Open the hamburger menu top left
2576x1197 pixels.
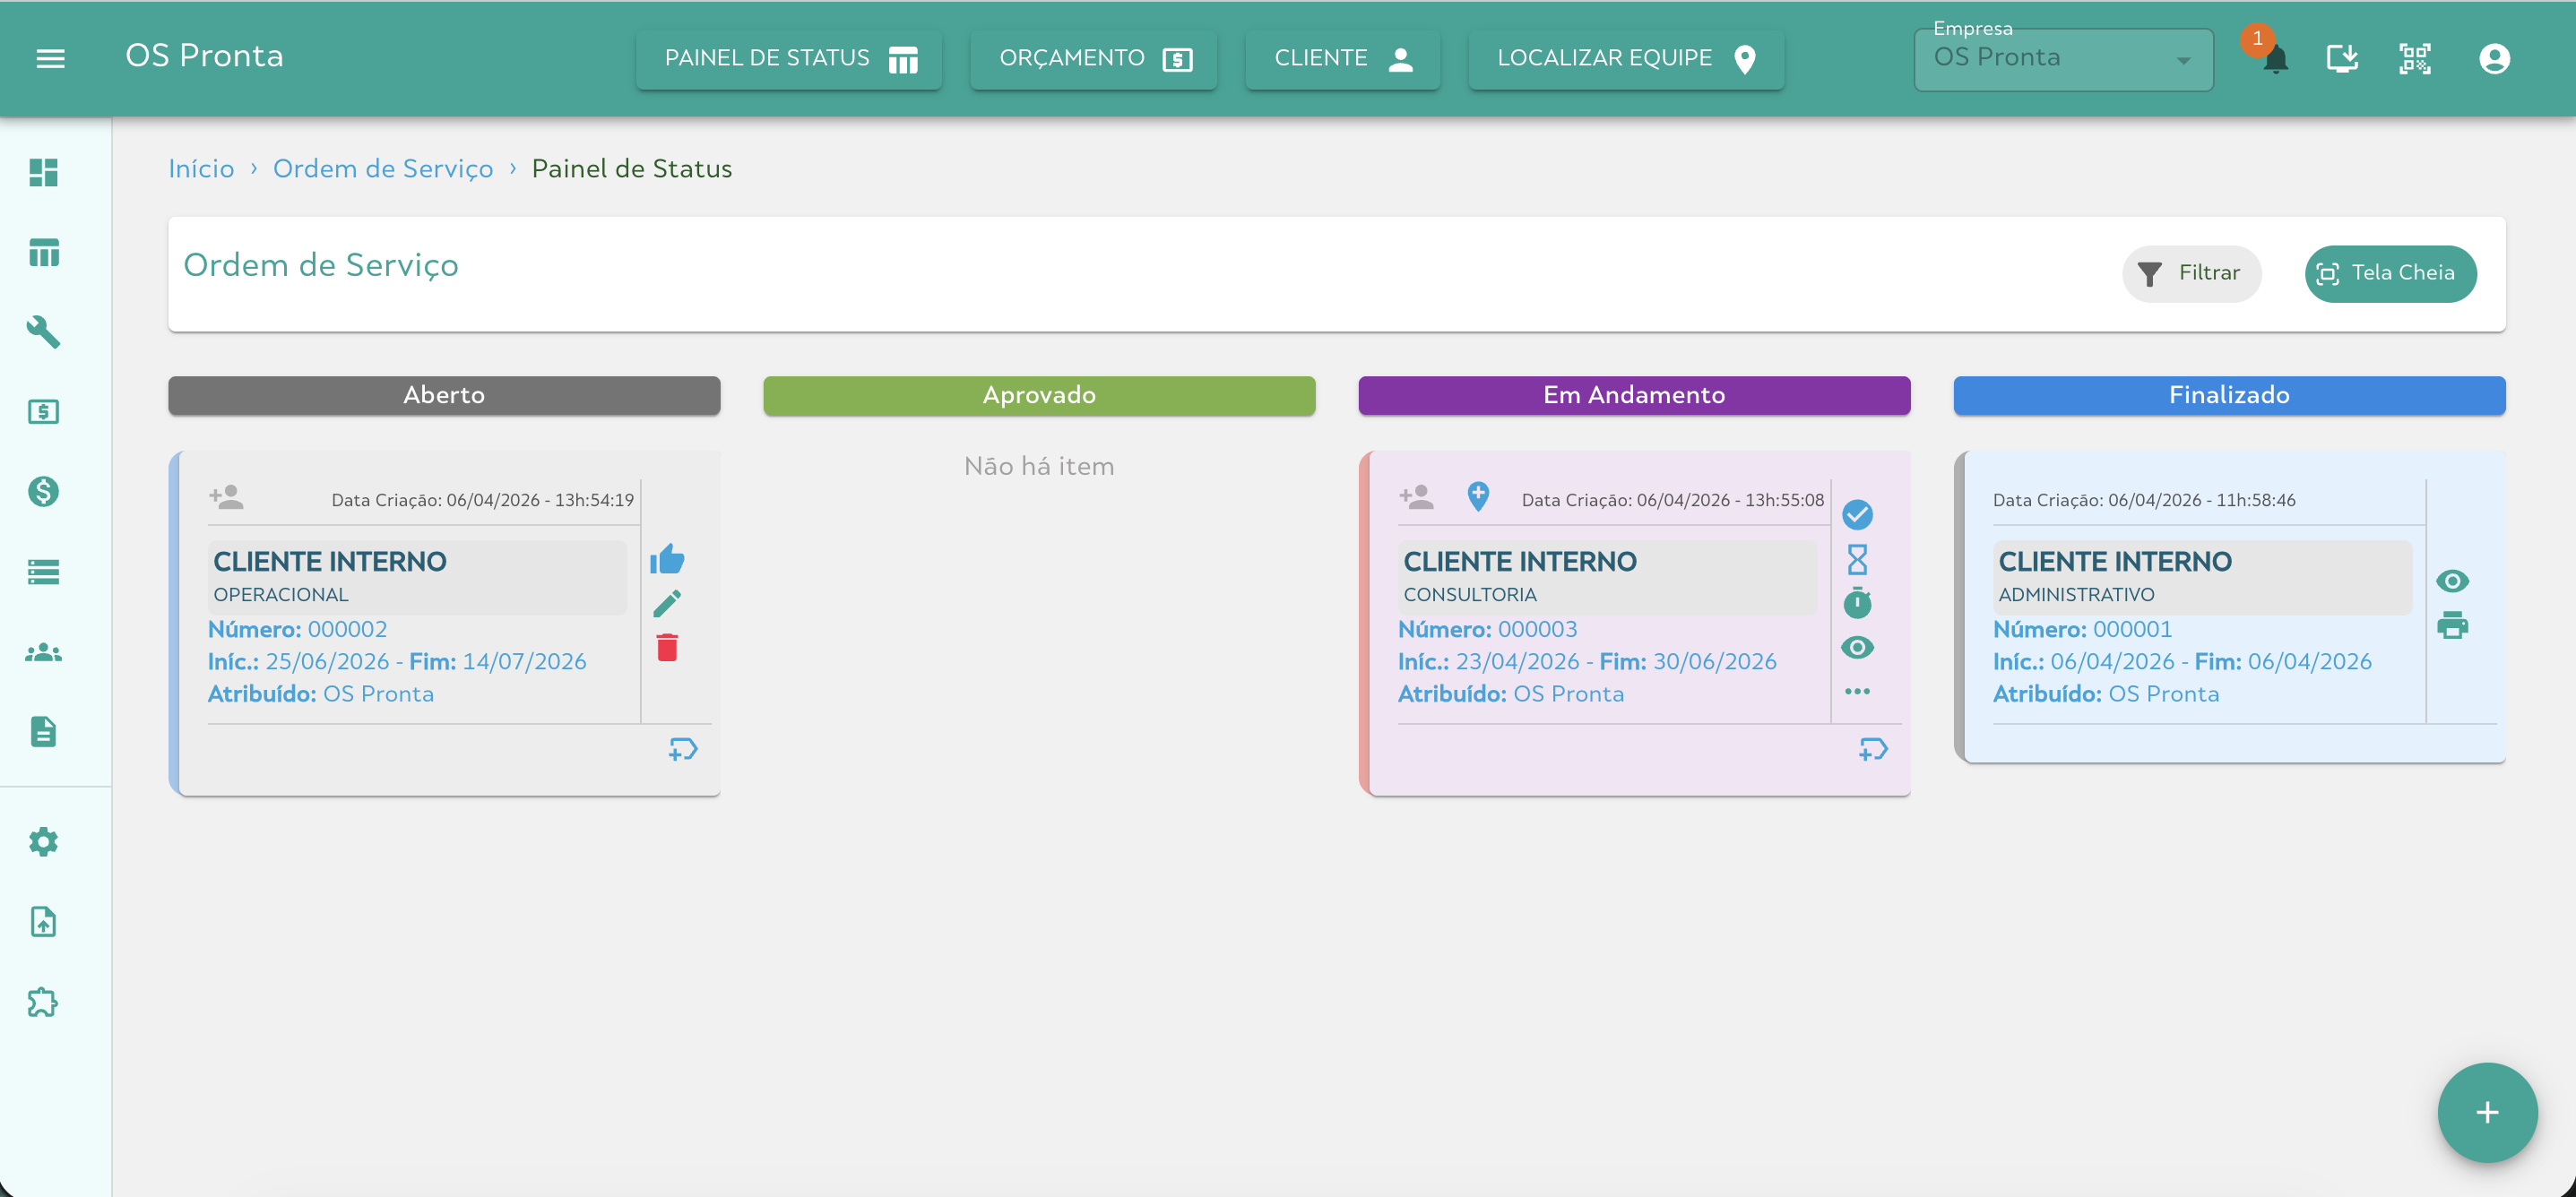click(50, 59)
